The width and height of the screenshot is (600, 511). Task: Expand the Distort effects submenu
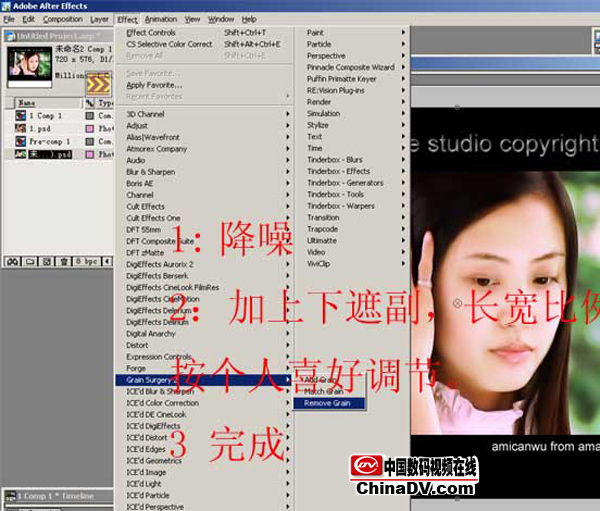pos(204,345)
